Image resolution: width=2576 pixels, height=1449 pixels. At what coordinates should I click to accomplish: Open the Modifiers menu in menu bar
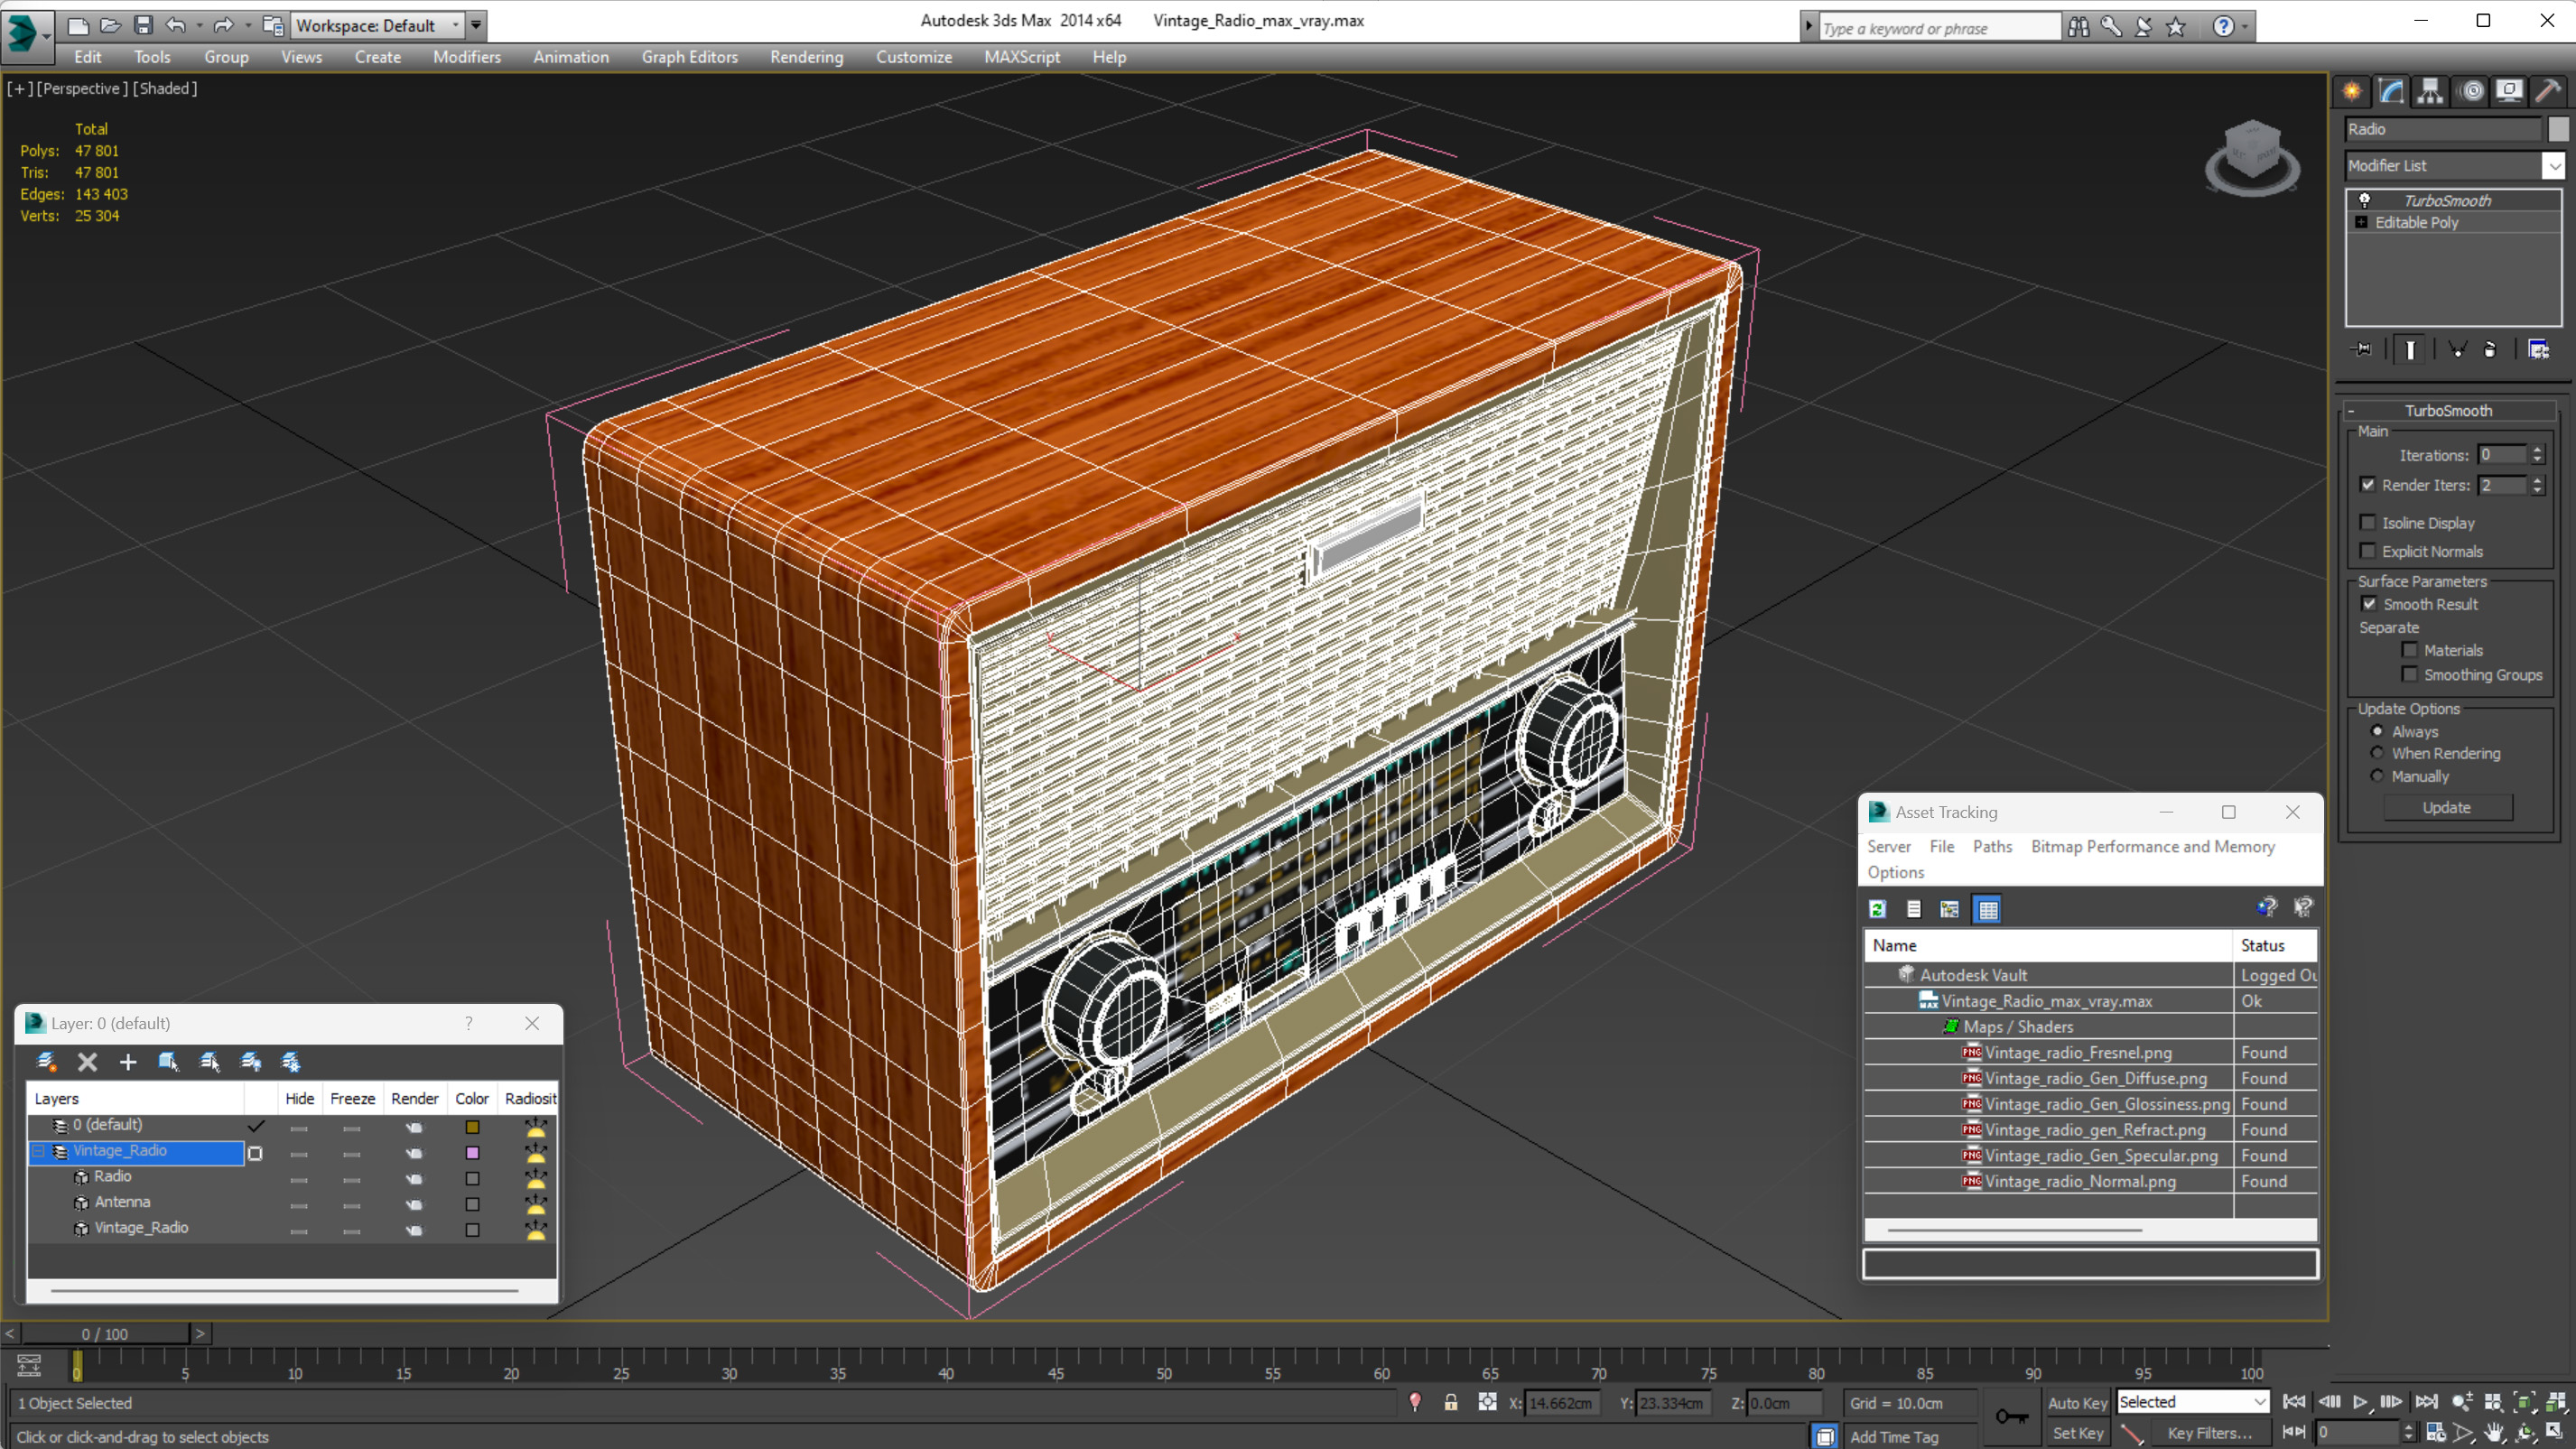(x=465, y=57)
